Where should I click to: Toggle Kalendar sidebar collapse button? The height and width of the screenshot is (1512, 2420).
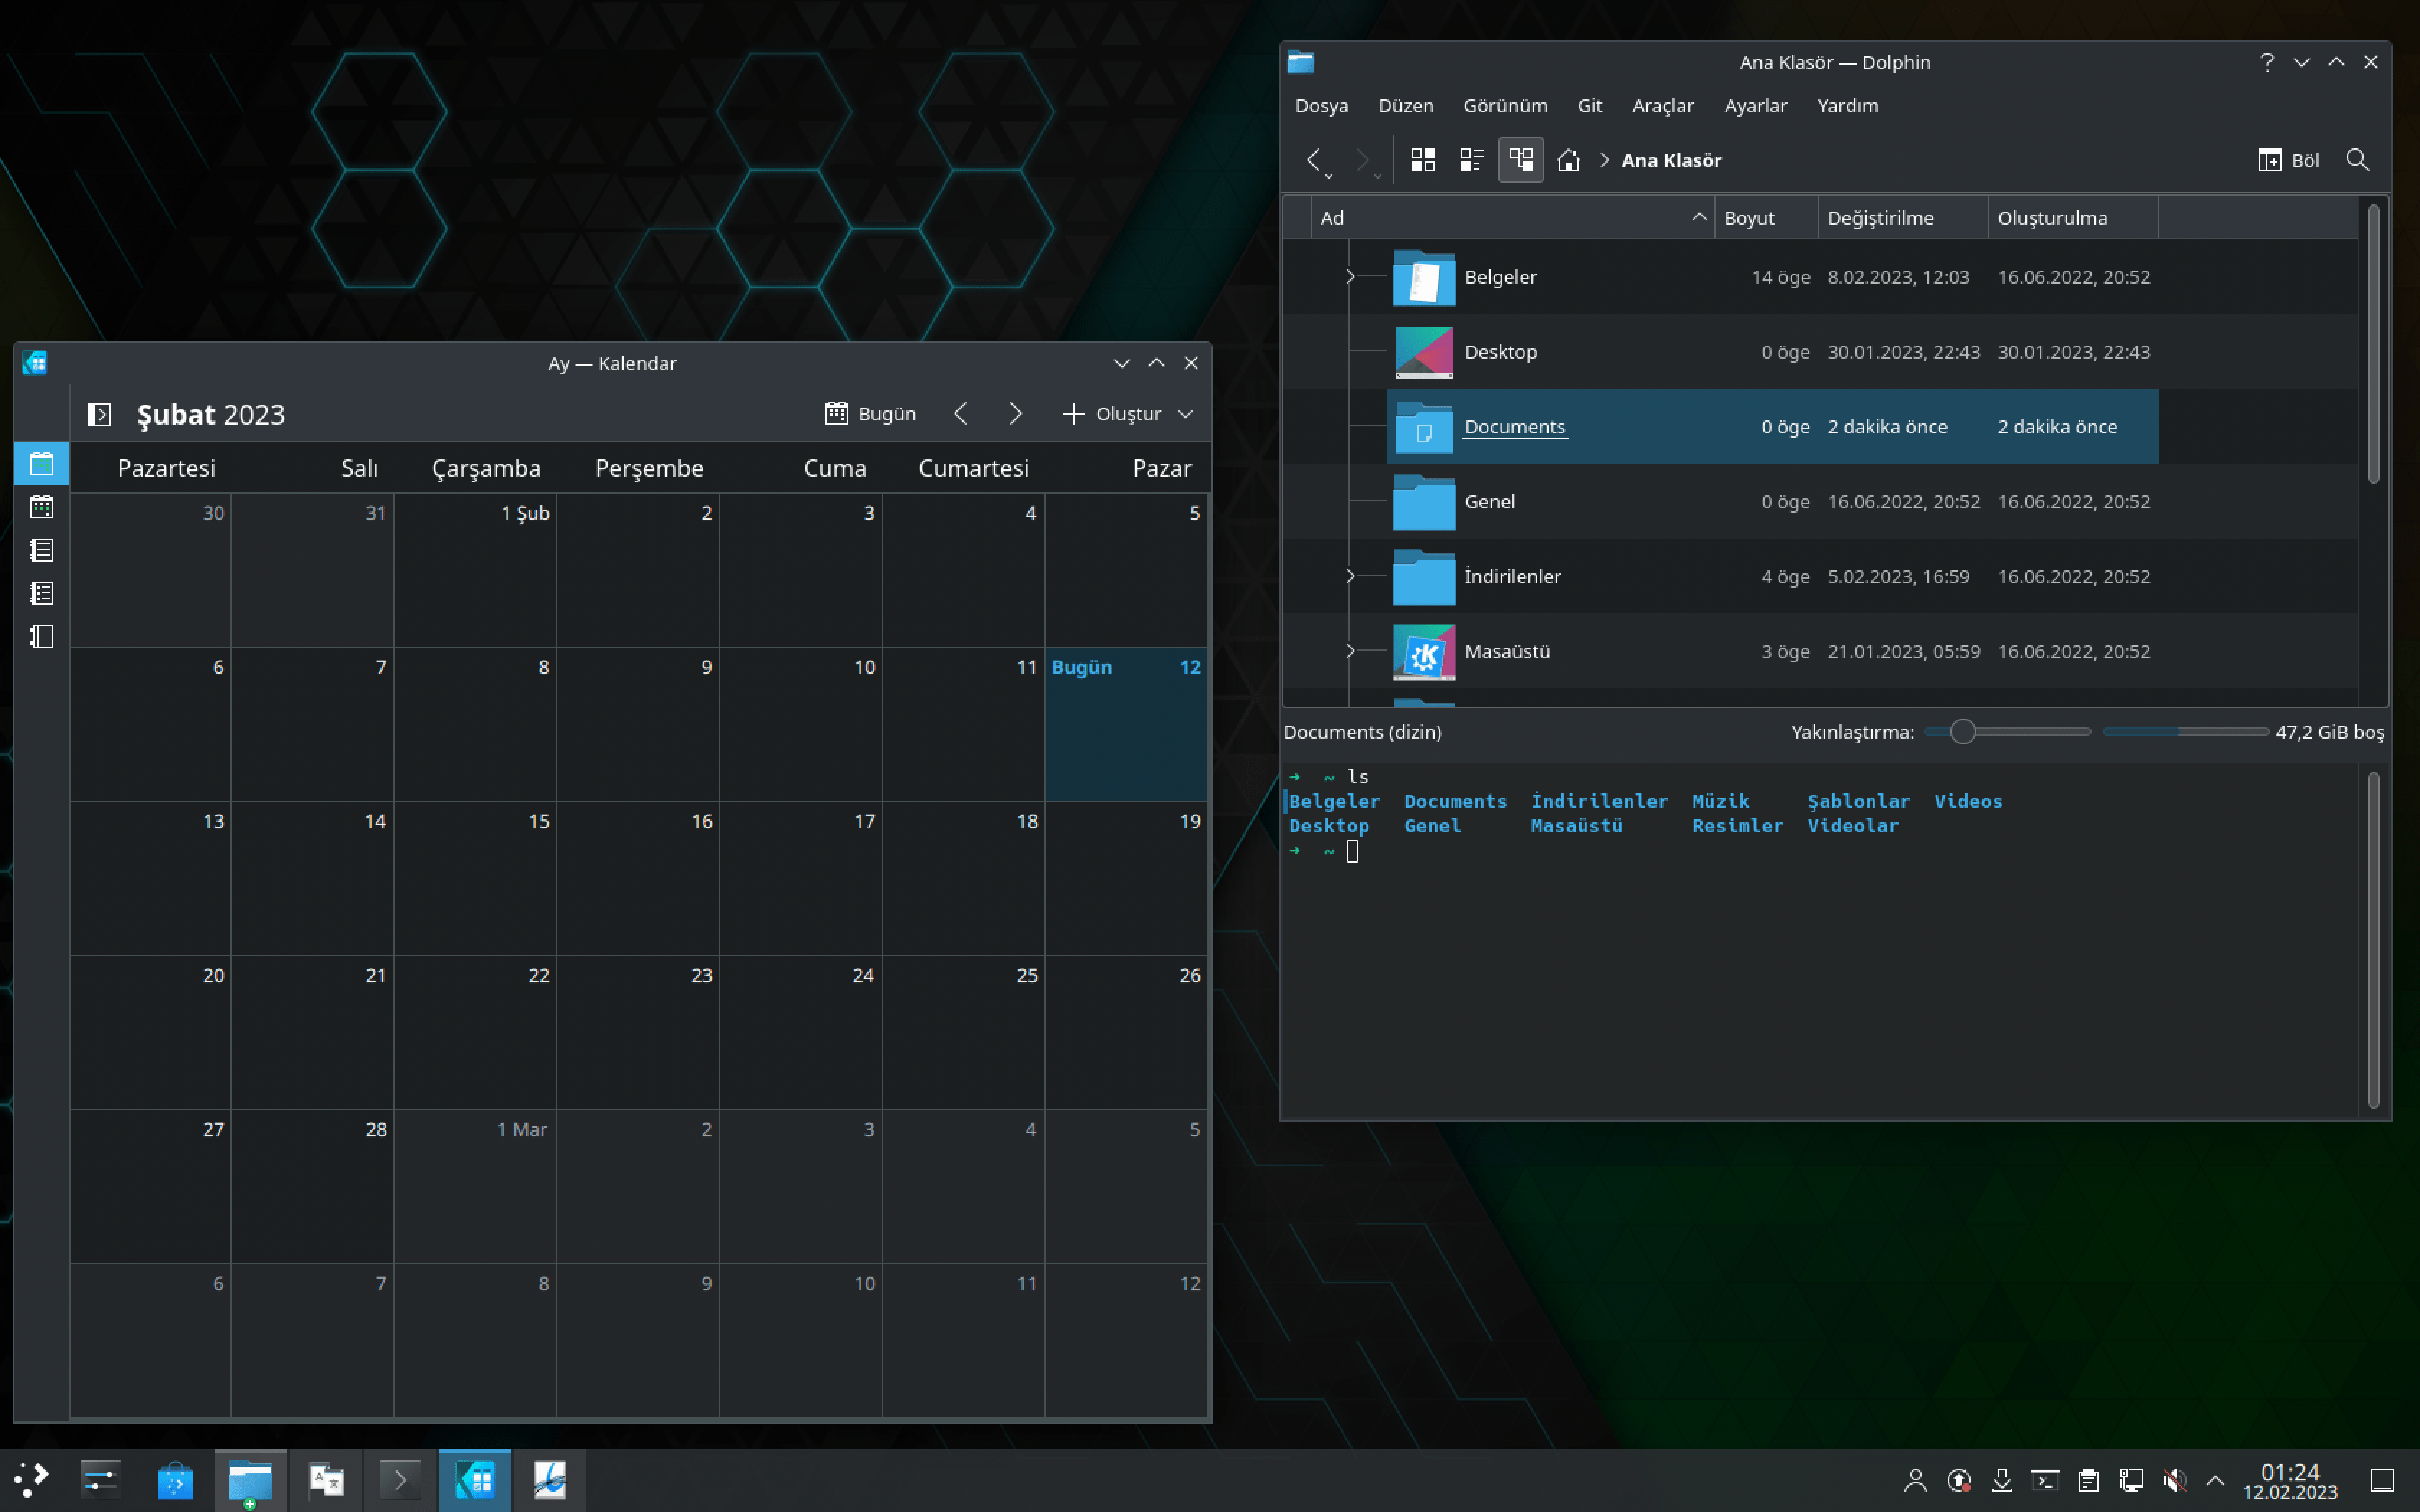point(99,414)
